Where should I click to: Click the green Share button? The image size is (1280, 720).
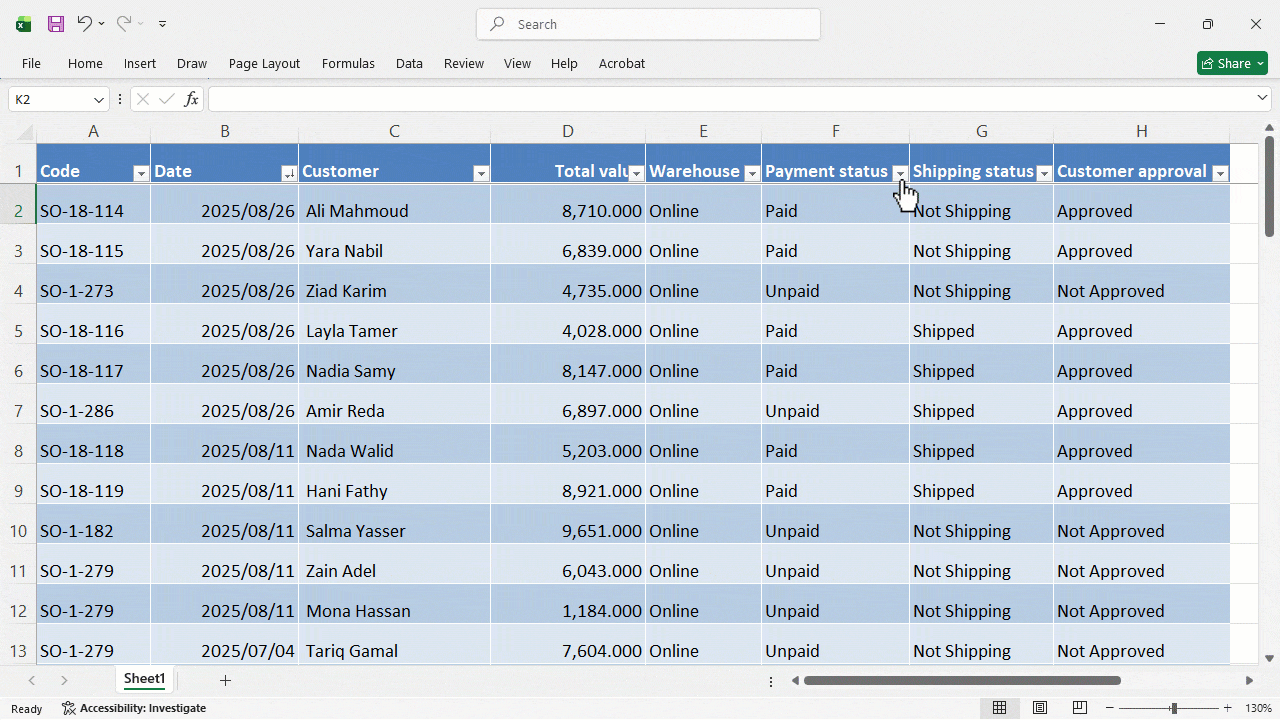click(1232, 63)
